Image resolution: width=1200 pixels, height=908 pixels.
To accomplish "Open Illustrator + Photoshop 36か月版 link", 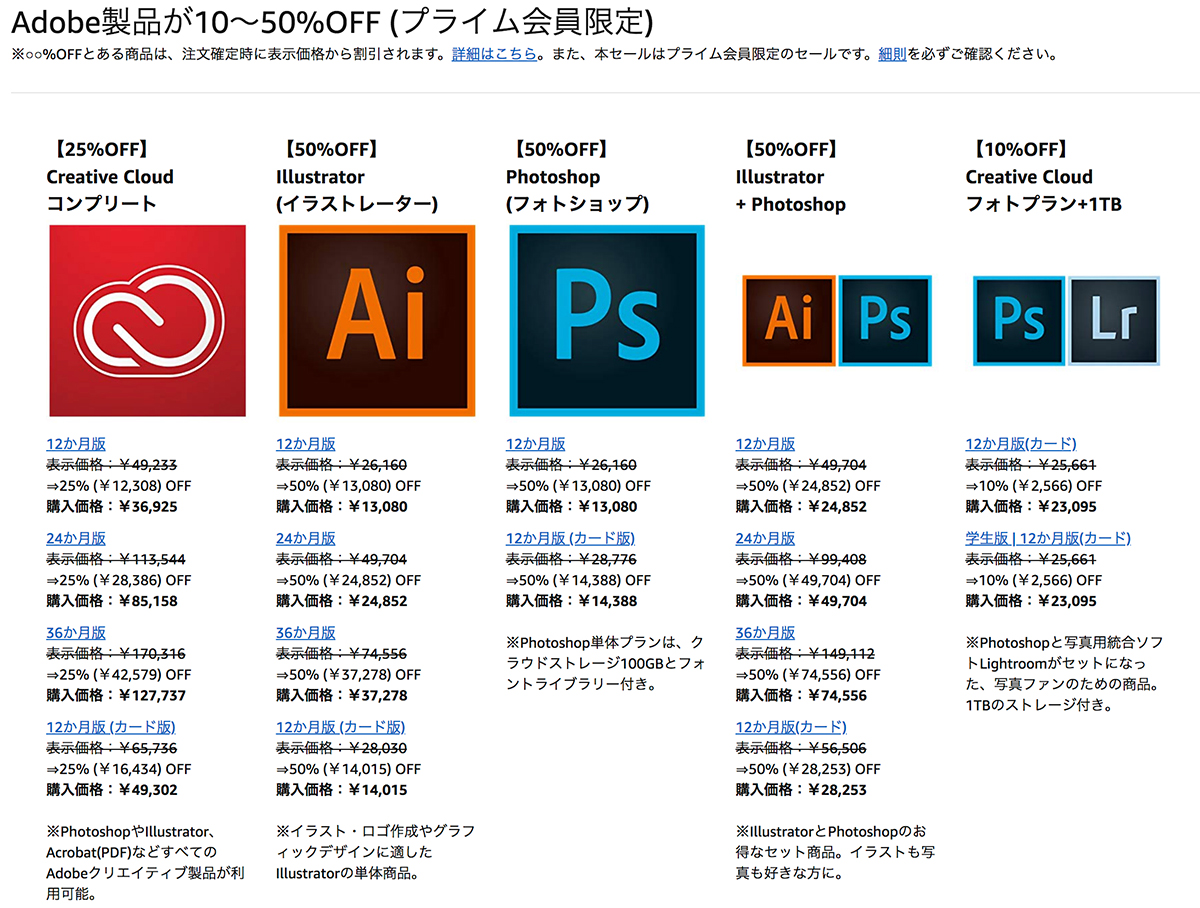I will pyautogui.click(x=766, y=633).
